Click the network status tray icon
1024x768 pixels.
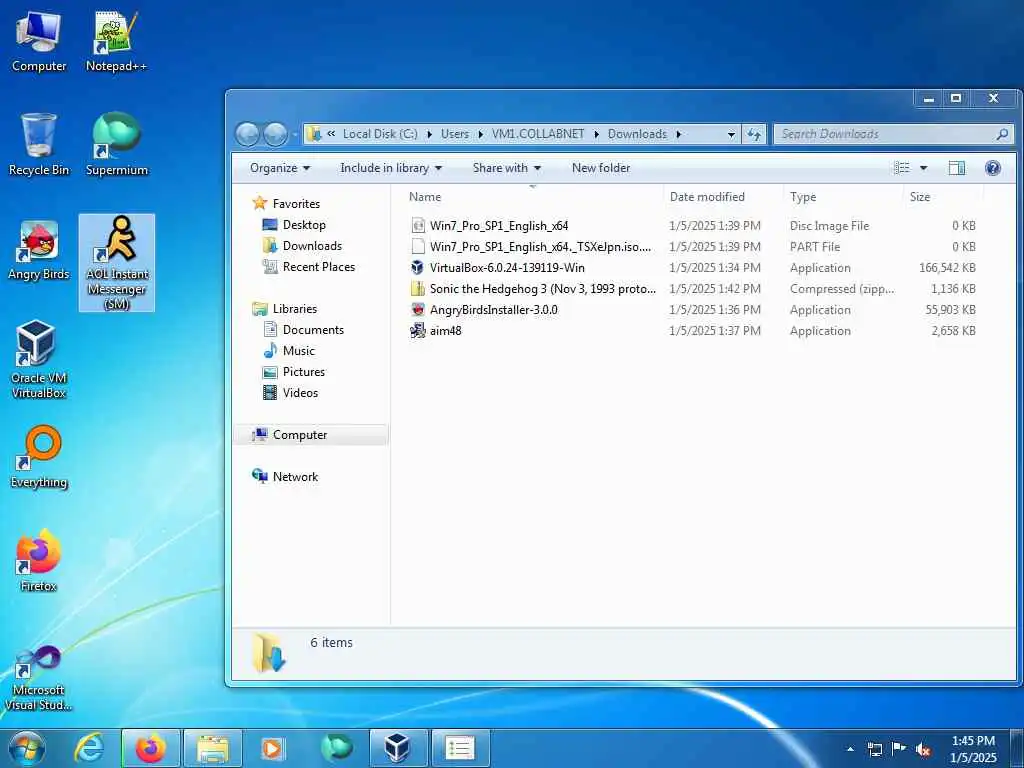coord(875,749)
